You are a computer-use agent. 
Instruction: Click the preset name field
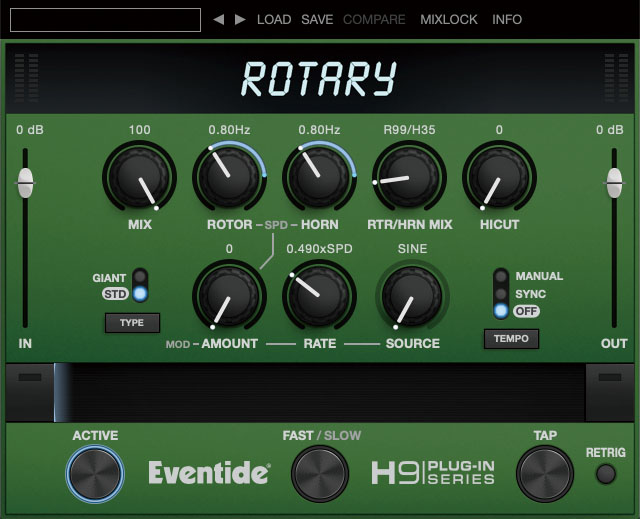click(105, 20)
